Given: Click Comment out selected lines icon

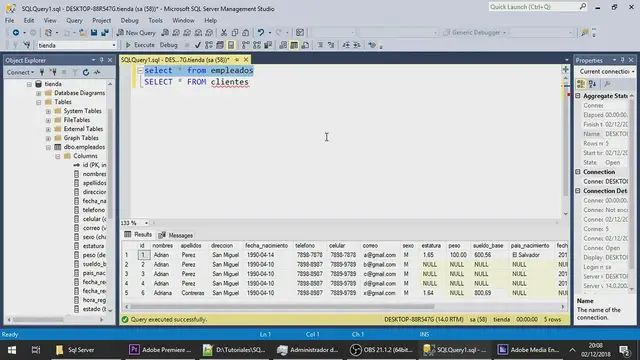Looking at the screenshot, I should [320, 45].
